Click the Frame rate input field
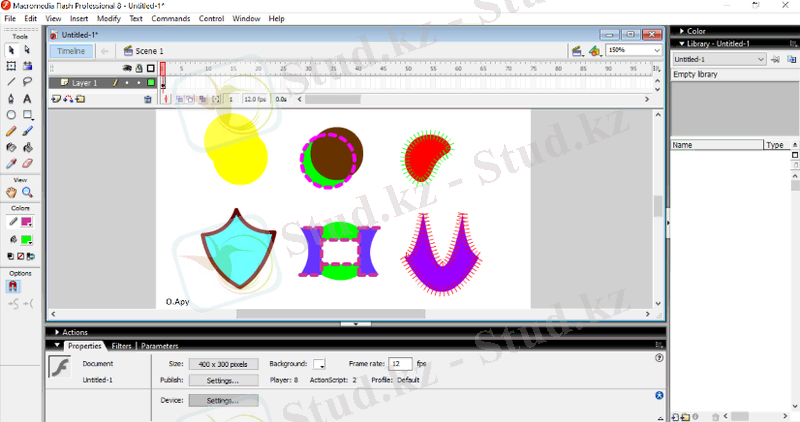 [x=400, y=364]
